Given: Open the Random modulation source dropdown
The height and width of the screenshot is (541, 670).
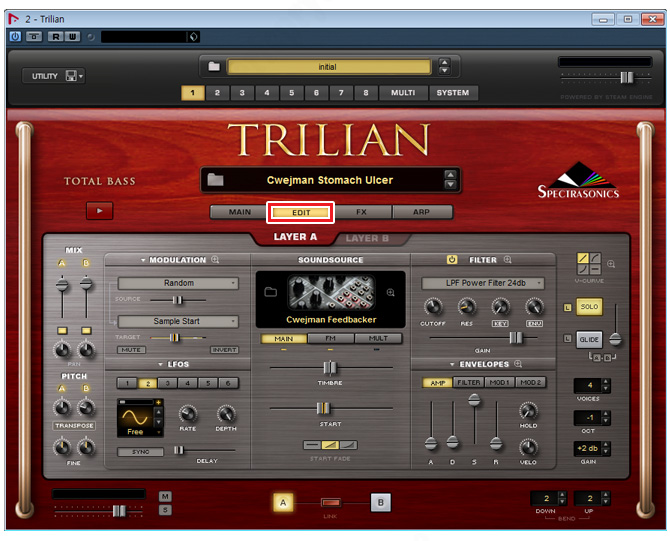Looking at the screenshot, I should 178,283.
